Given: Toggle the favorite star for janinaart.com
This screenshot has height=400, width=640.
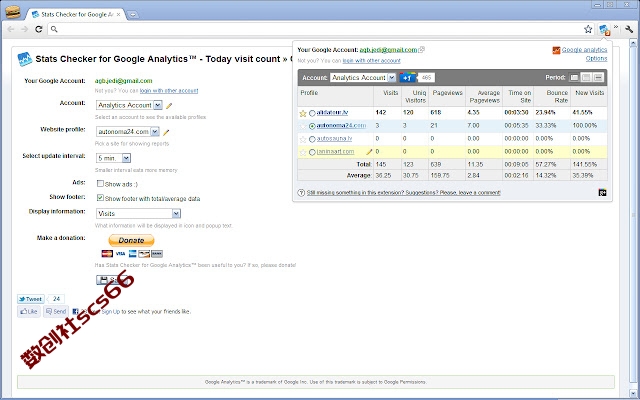Looking at the screenshot, I should coord(303,152).
